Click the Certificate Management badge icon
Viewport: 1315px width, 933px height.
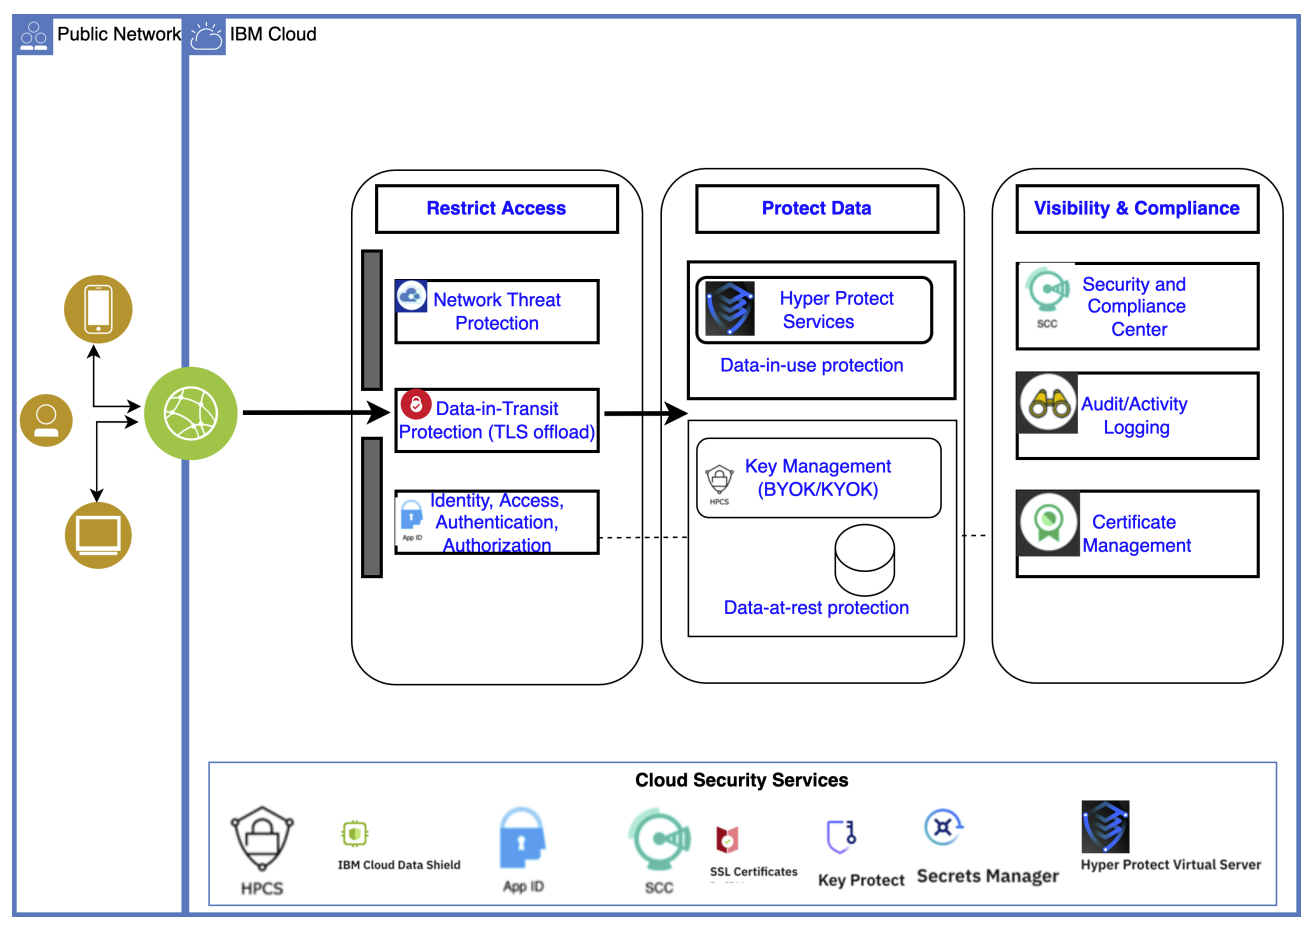point(1048,523)
